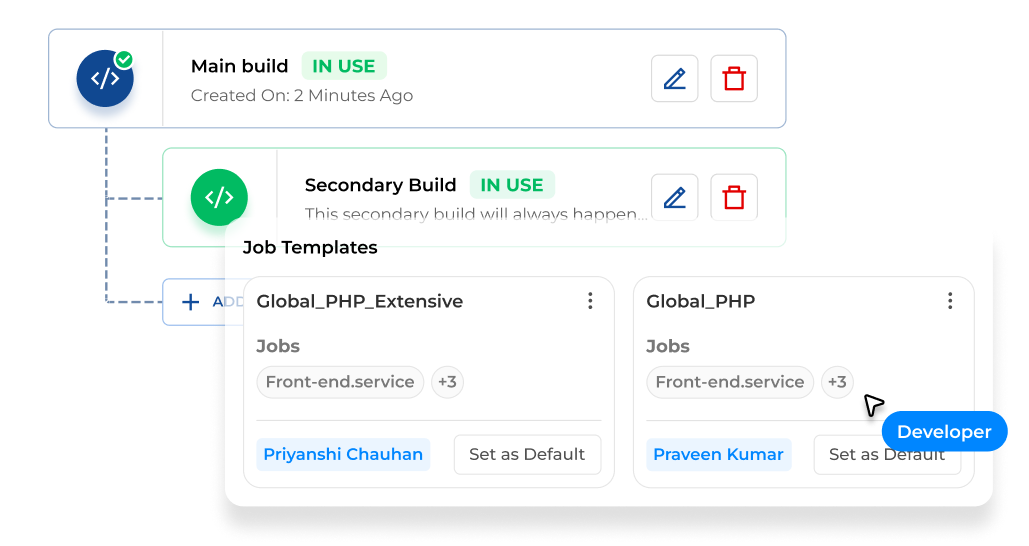Click the Developer label badge

point(944,432)
